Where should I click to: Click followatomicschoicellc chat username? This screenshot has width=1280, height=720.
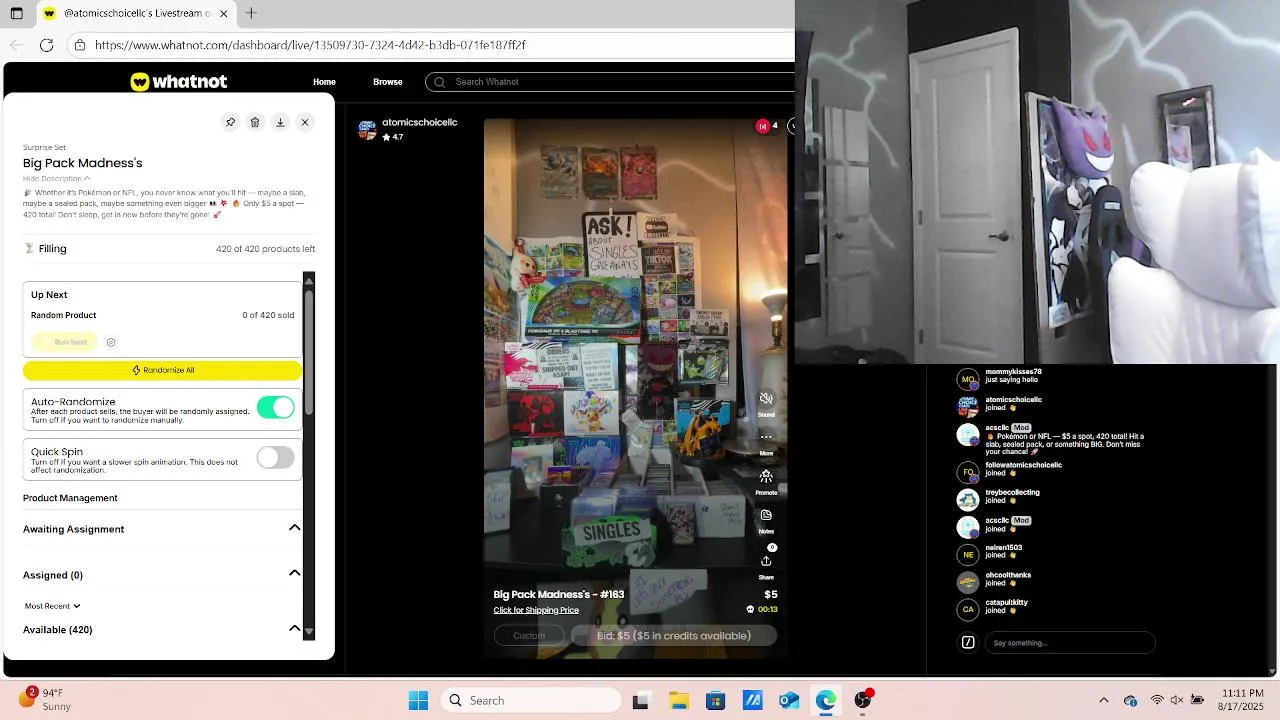tap(1023, 465)
